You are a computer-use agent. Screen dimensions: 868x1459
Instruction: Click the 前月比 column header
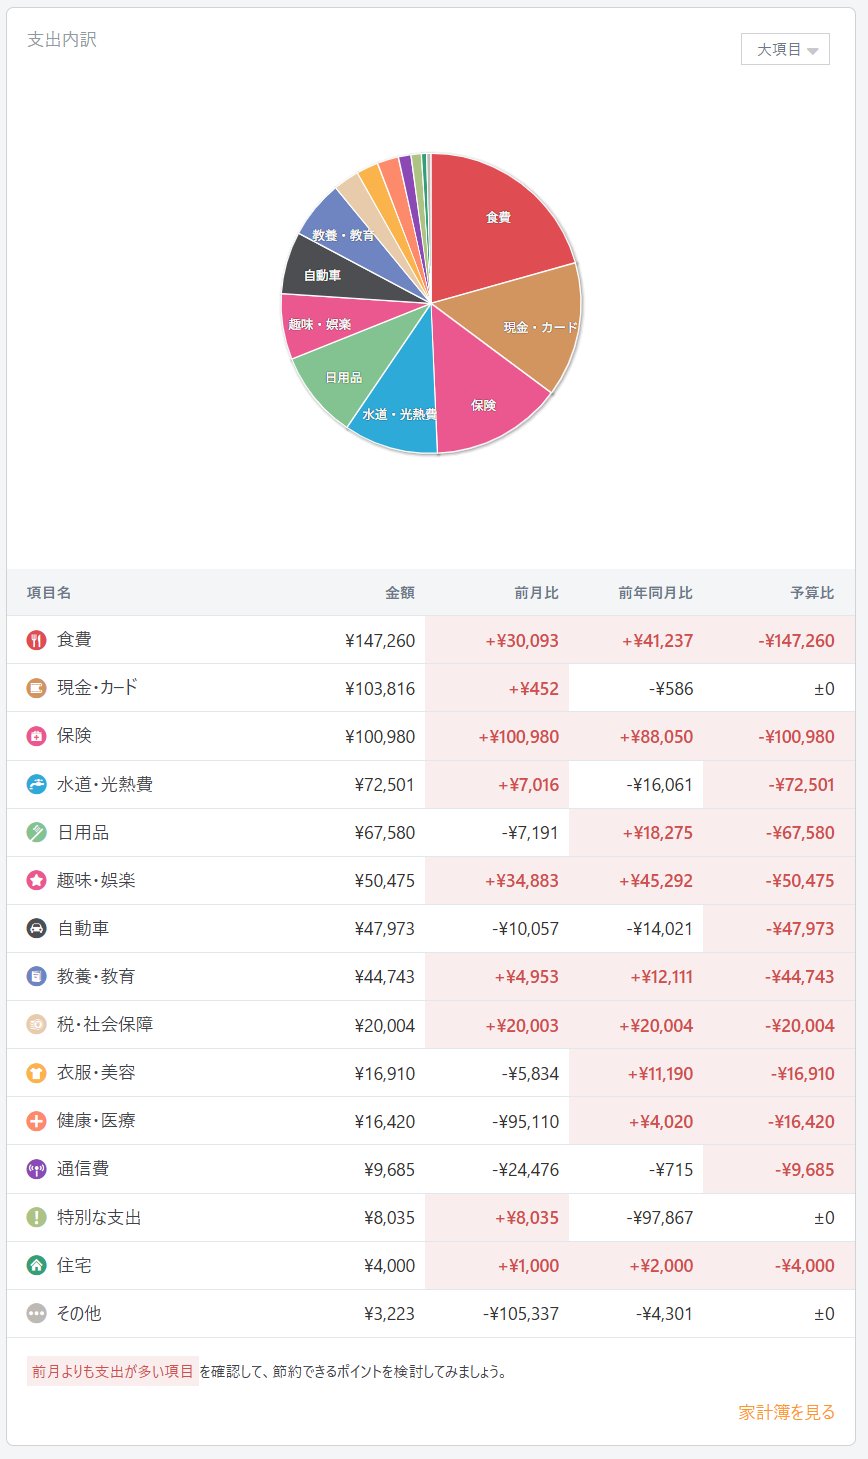(536, 593)
